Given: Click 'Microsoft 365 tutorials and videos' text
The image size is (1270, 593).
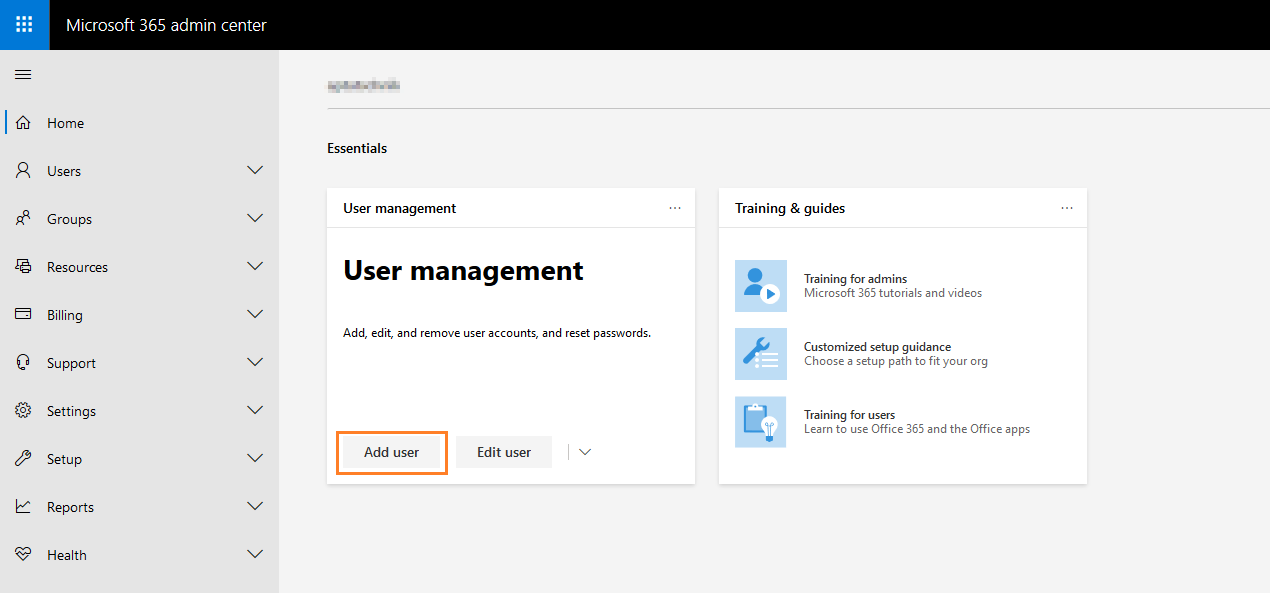Looking at the screenshot, I should 893,293.
